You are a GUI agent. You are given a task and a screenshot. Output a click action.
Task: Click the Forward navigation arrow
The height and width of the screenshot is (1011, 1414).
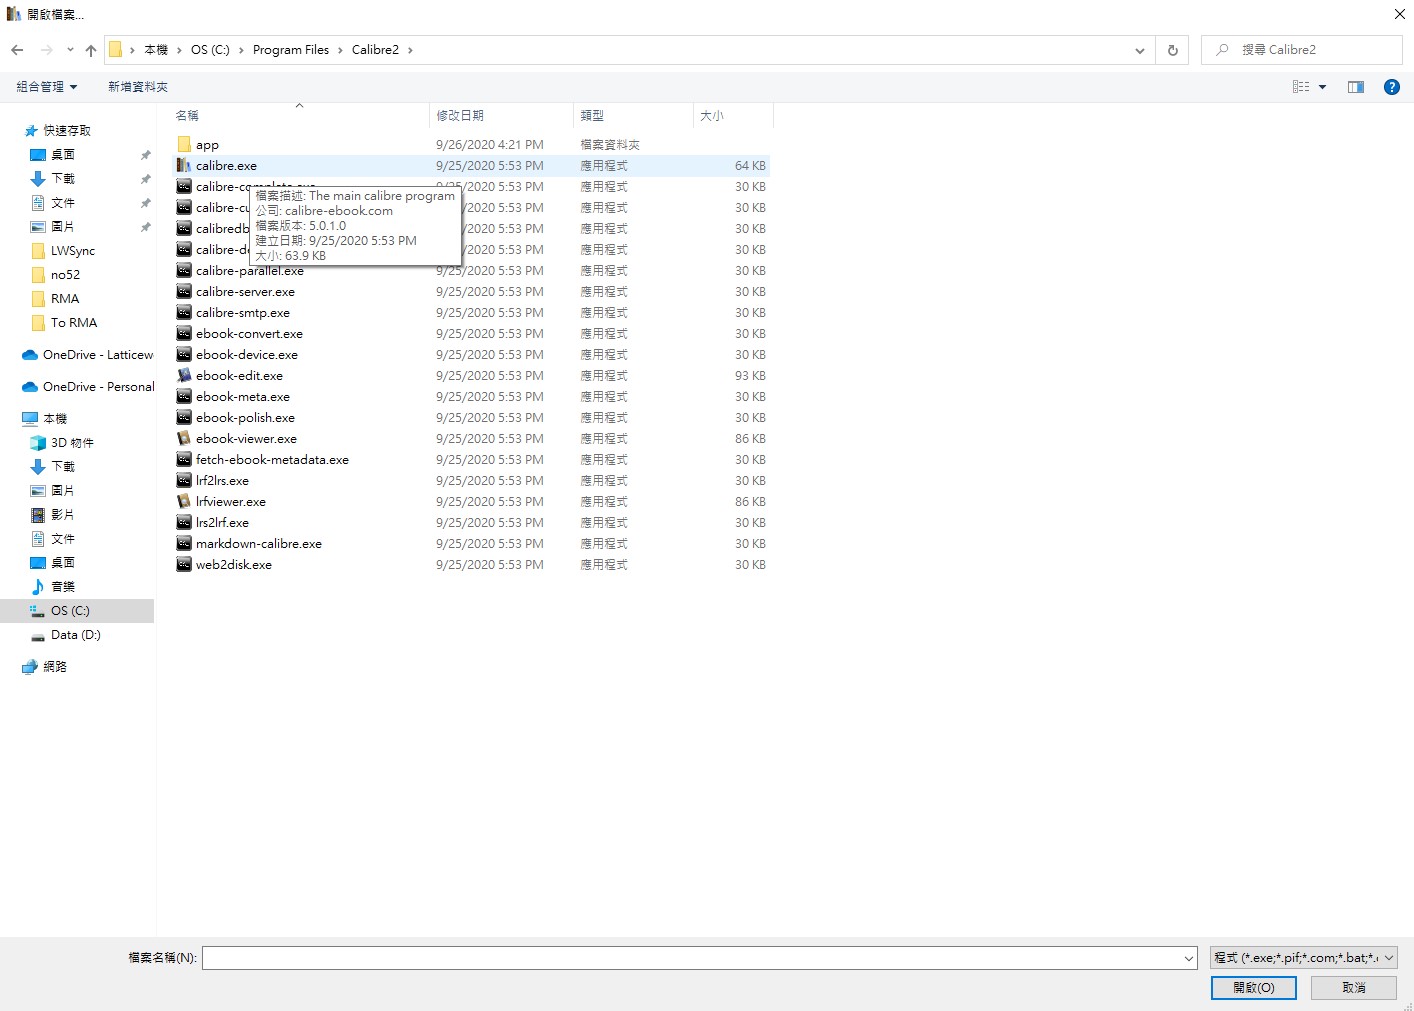46,50
